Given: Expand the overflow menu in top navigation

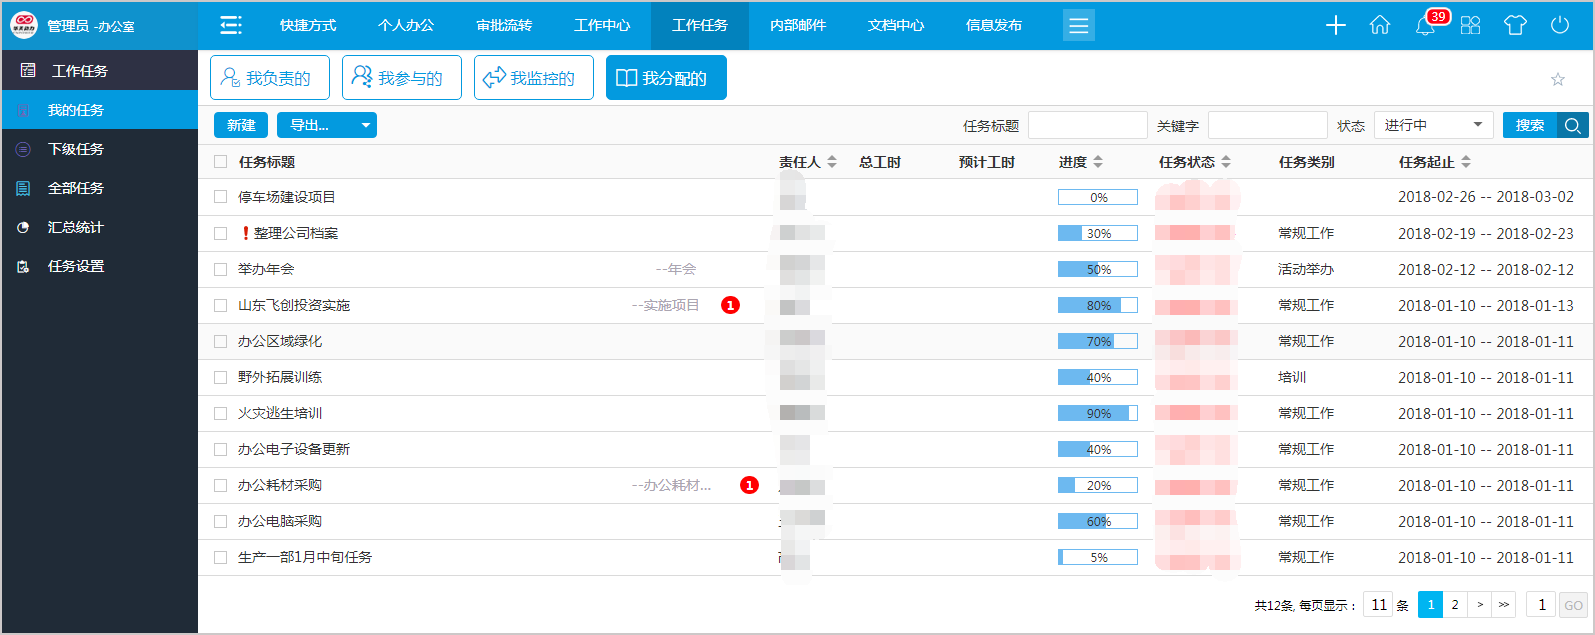Looking at the screenshot, I should 1078,26.
